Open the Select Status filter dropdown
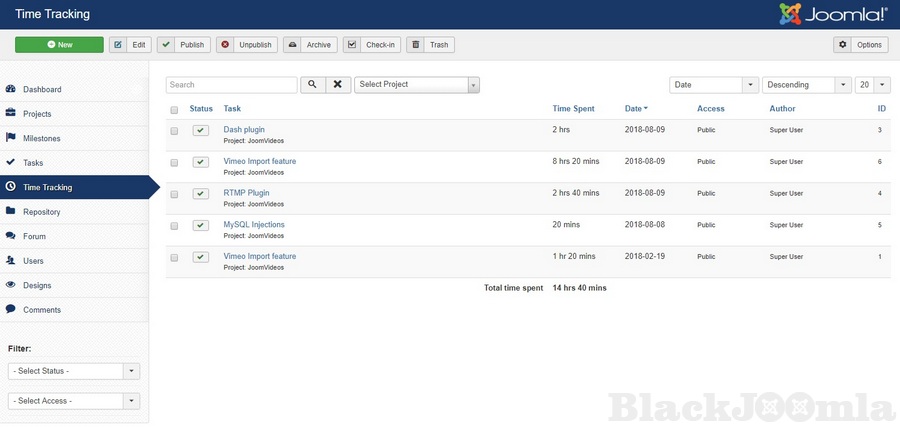 pyautogui.click(x=73, y=371)
